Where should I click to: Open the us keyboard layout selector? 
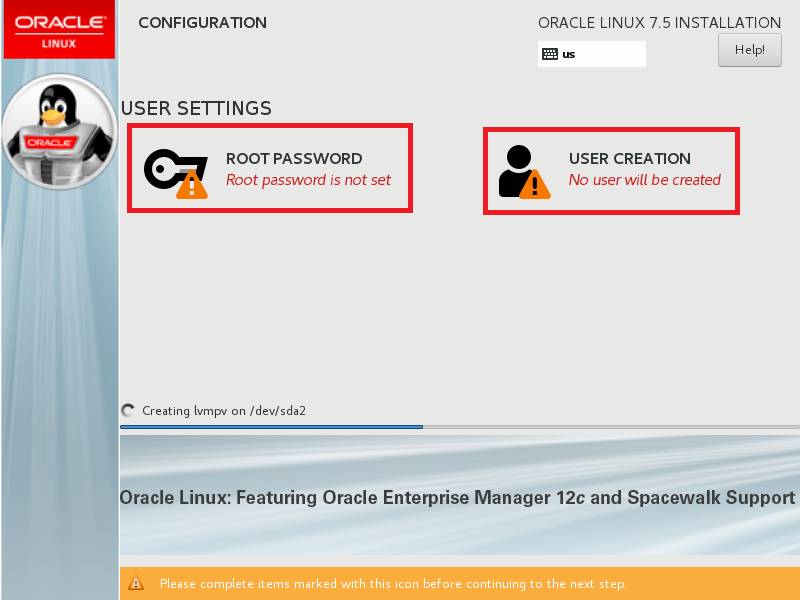591,53
